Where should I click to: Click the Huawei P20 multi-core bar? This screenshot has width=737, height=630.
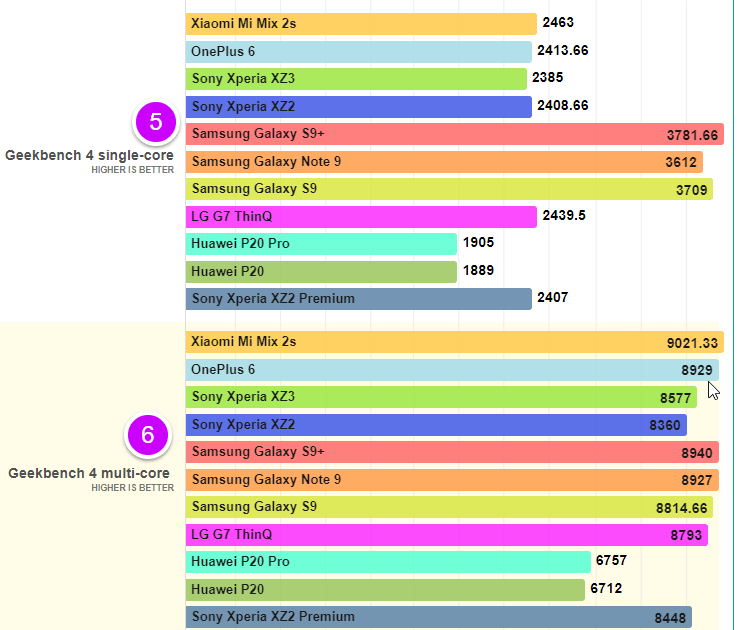385,590
